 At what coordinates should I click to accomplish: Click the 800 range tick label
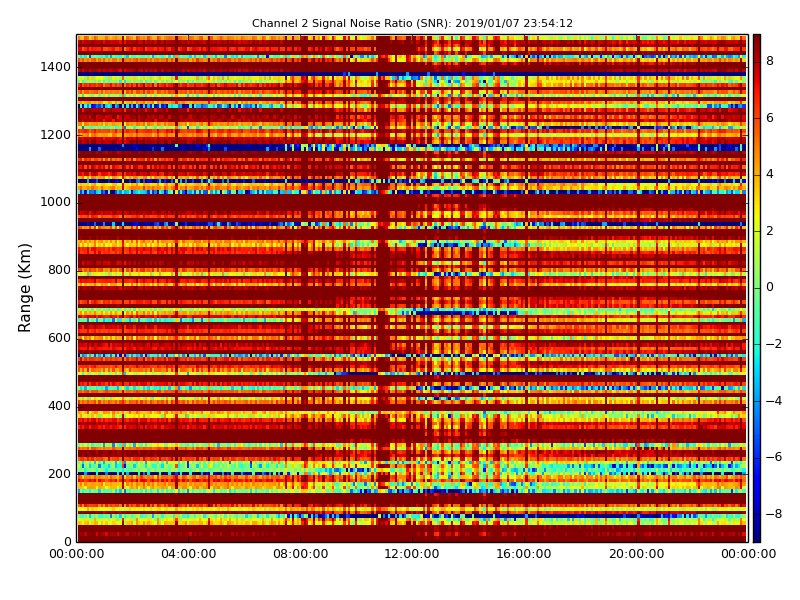[59, 270]
